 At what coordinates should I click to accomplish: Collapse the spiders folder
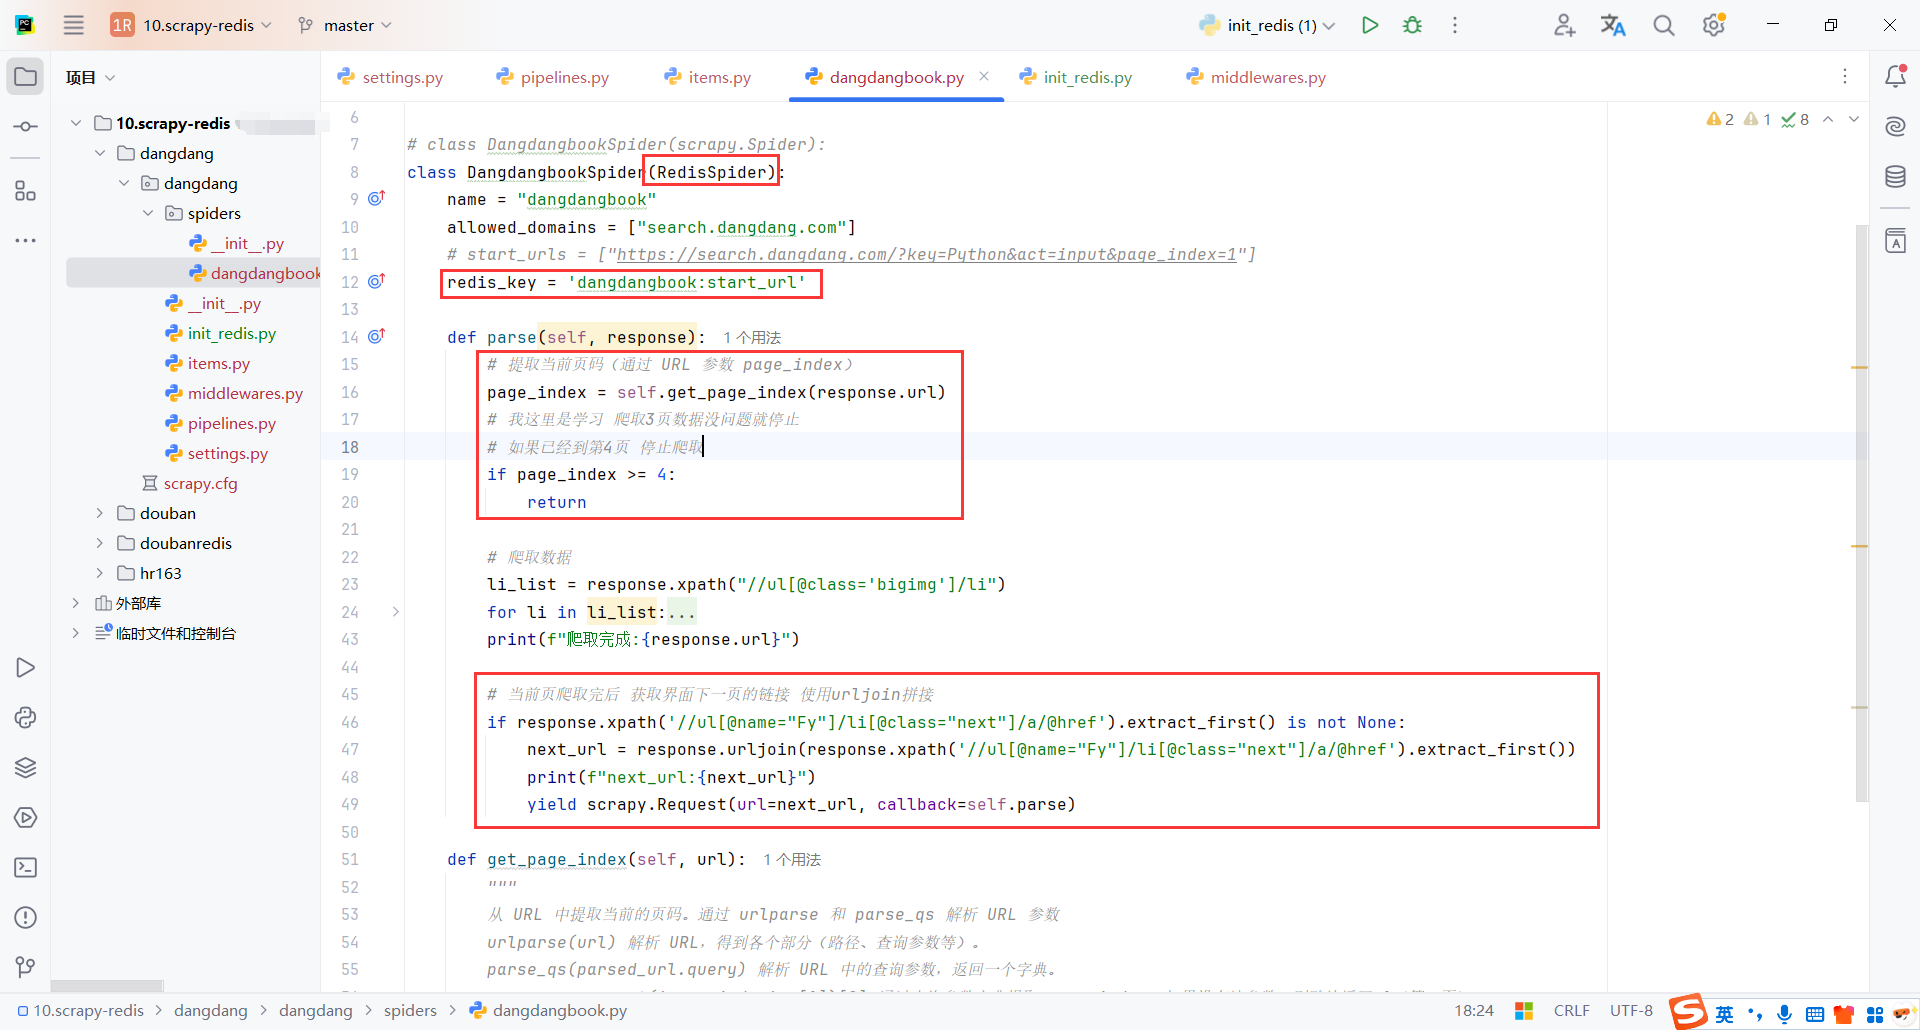point(148,213)
